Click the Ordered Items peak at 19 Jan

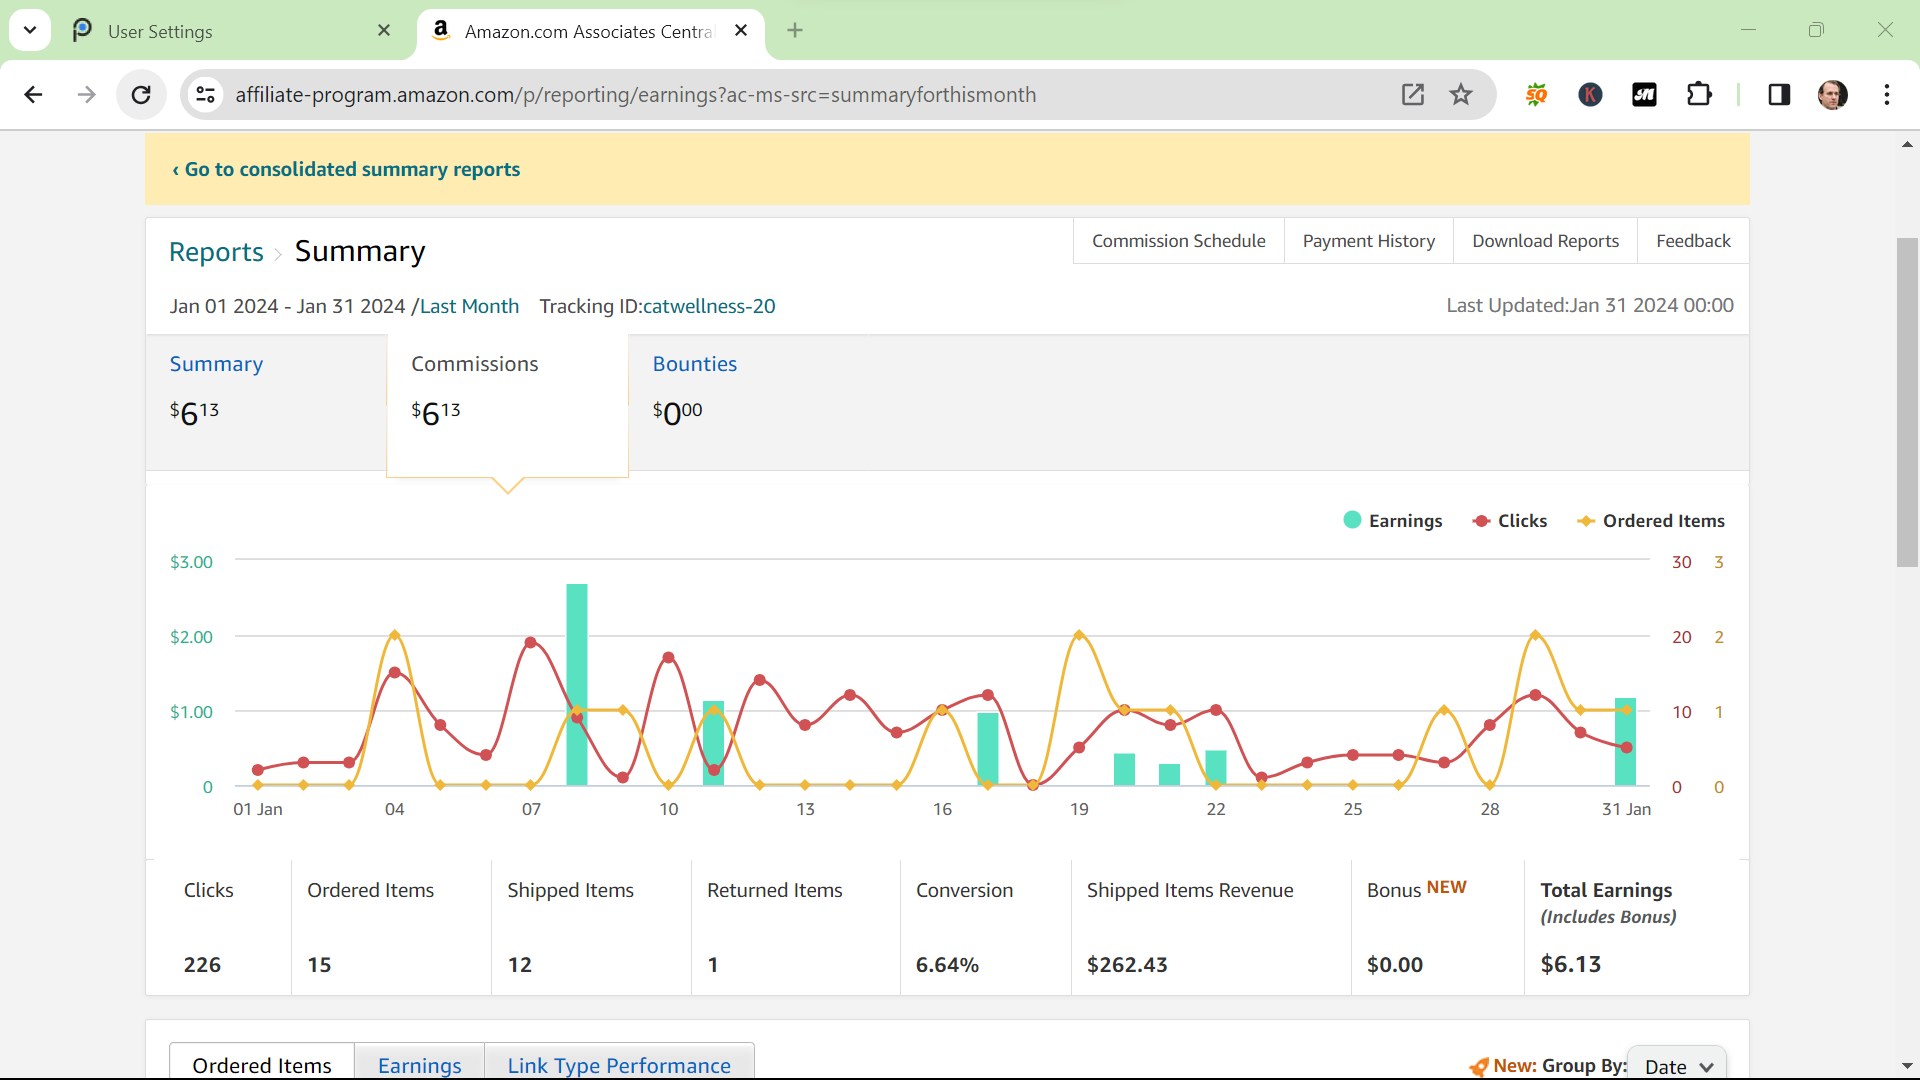tap(1079, 635)
